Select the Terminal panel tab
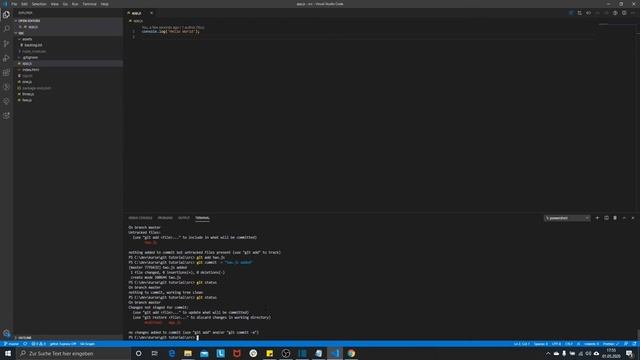 tap(202, 218)
